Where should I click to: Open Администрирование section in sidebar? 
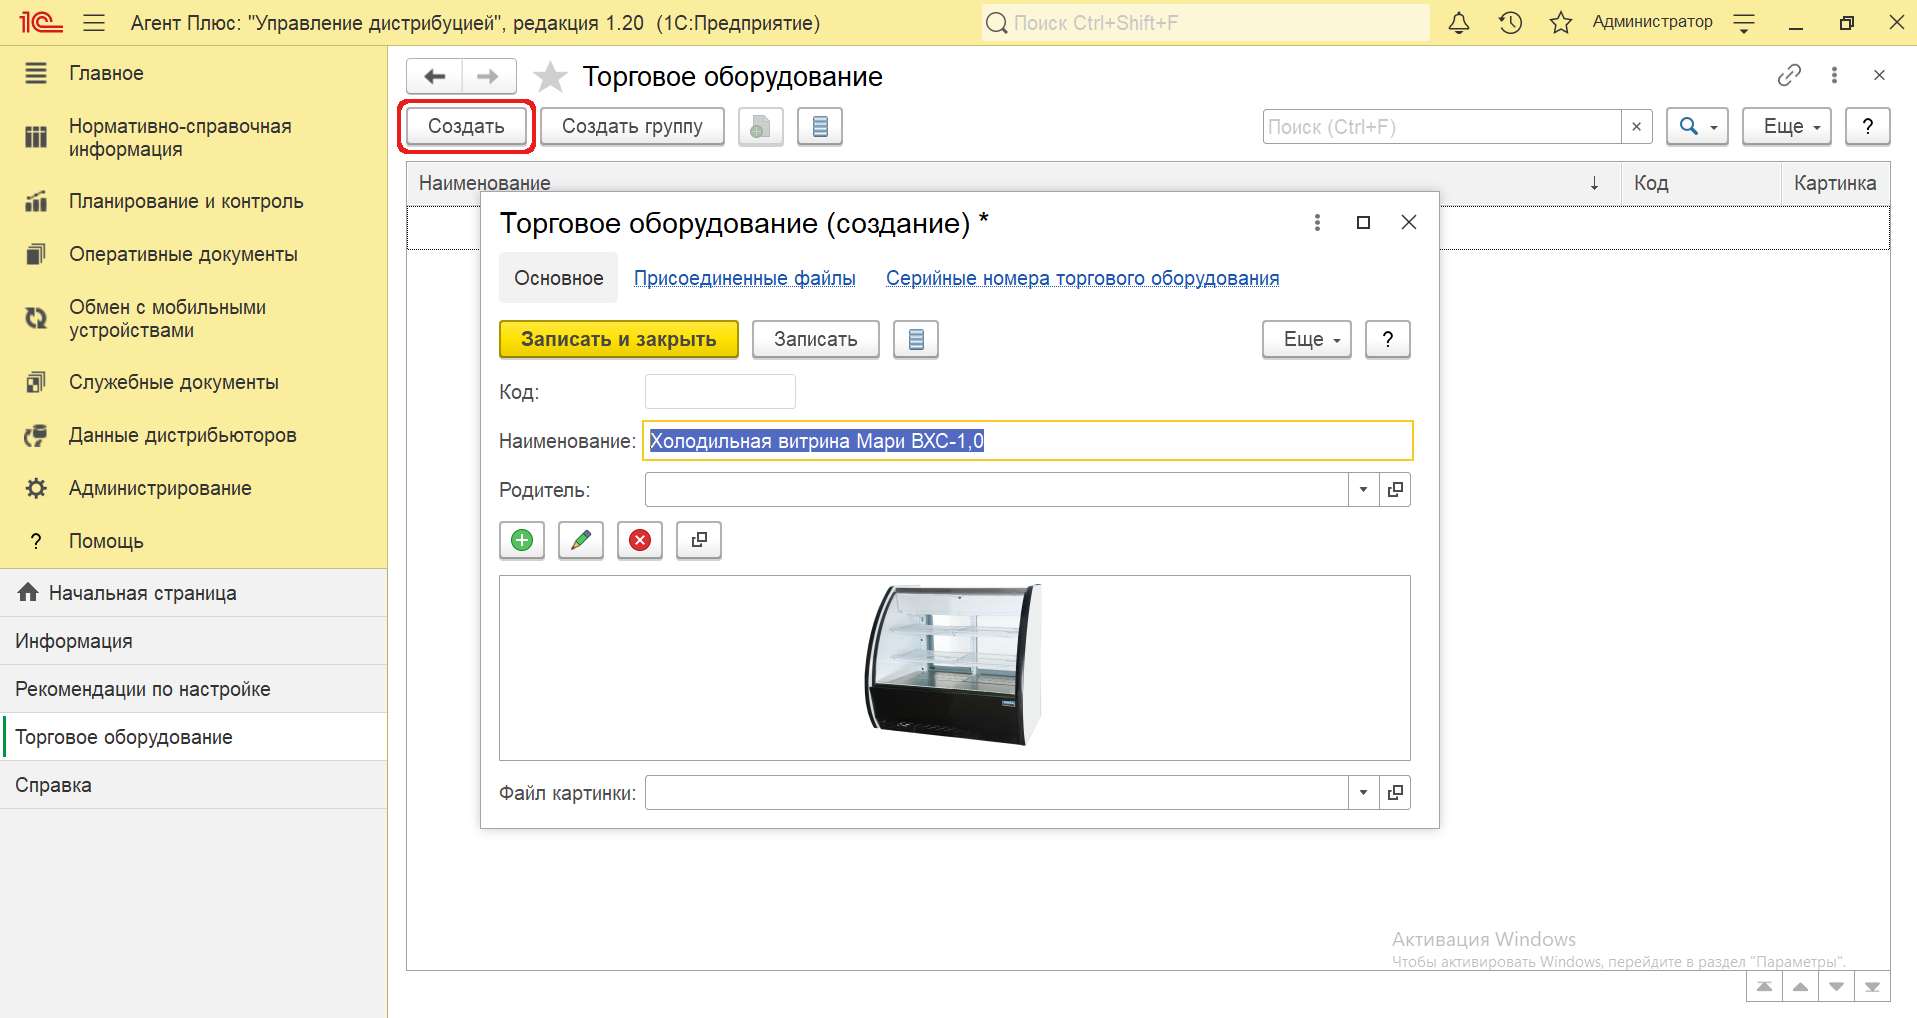[160, 488]
